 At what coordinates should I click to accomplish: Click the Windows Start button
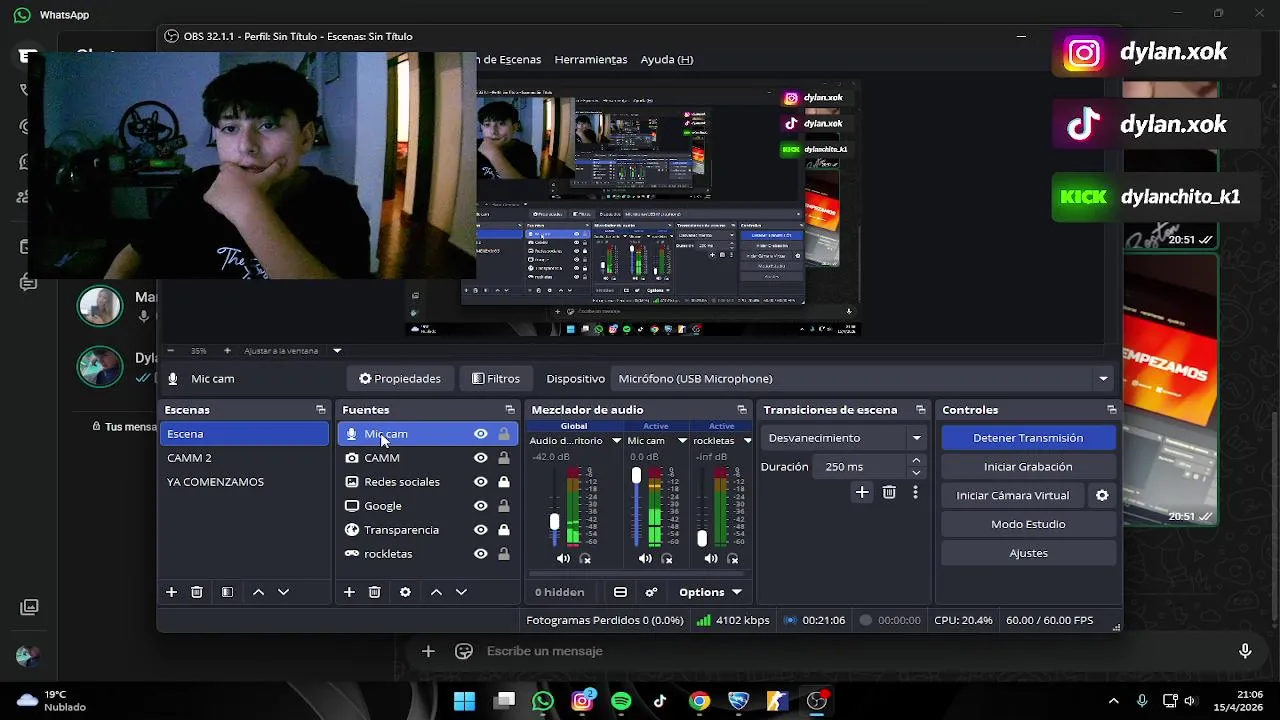tap(465, 701)
